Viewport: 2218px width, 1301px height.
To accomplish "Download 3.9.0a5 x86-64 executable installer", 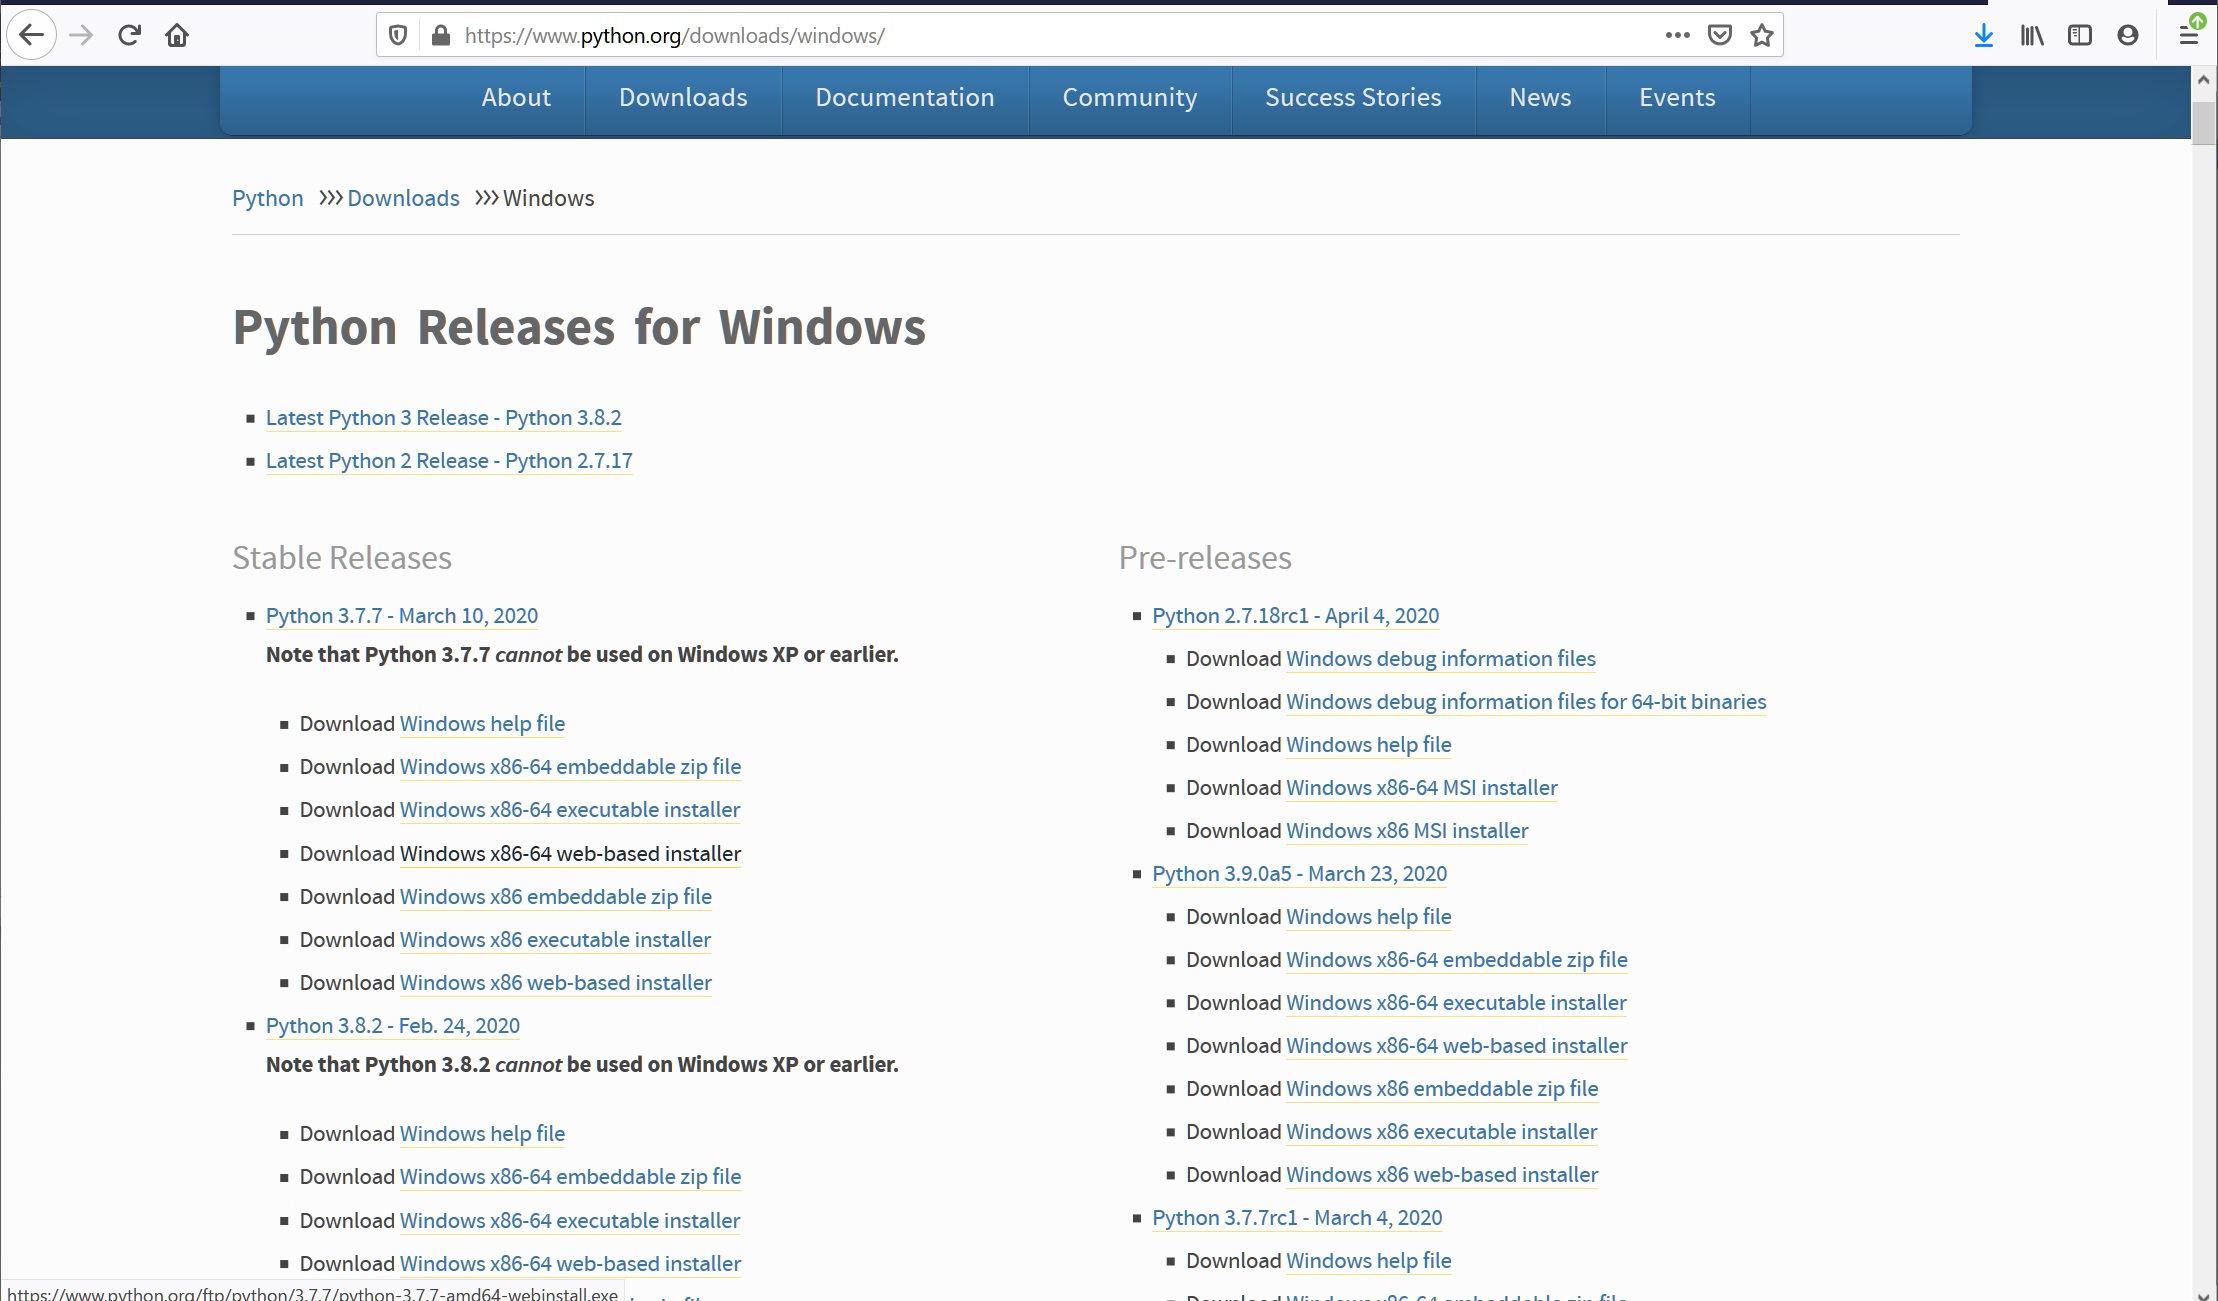I will point(1456,1003).
